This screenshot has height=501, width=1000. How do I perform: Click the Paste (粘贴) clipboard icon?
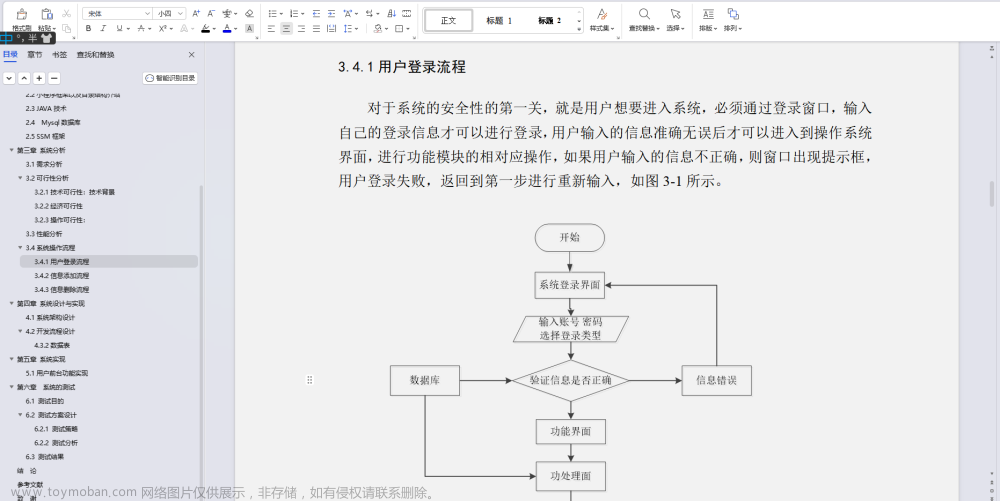(x=47, y=14)
